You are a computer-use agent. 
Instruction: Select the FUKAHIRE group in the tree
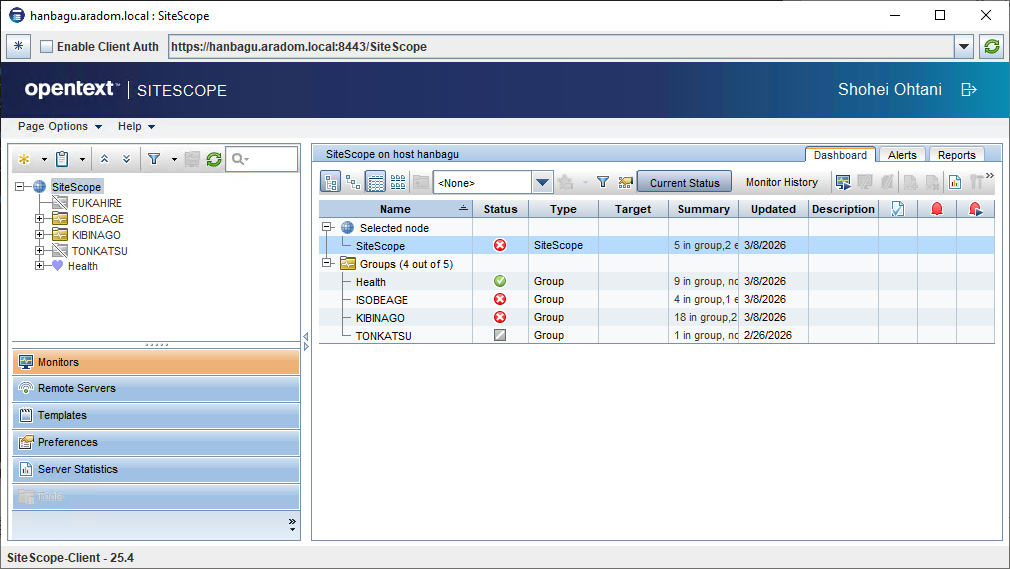97,202
